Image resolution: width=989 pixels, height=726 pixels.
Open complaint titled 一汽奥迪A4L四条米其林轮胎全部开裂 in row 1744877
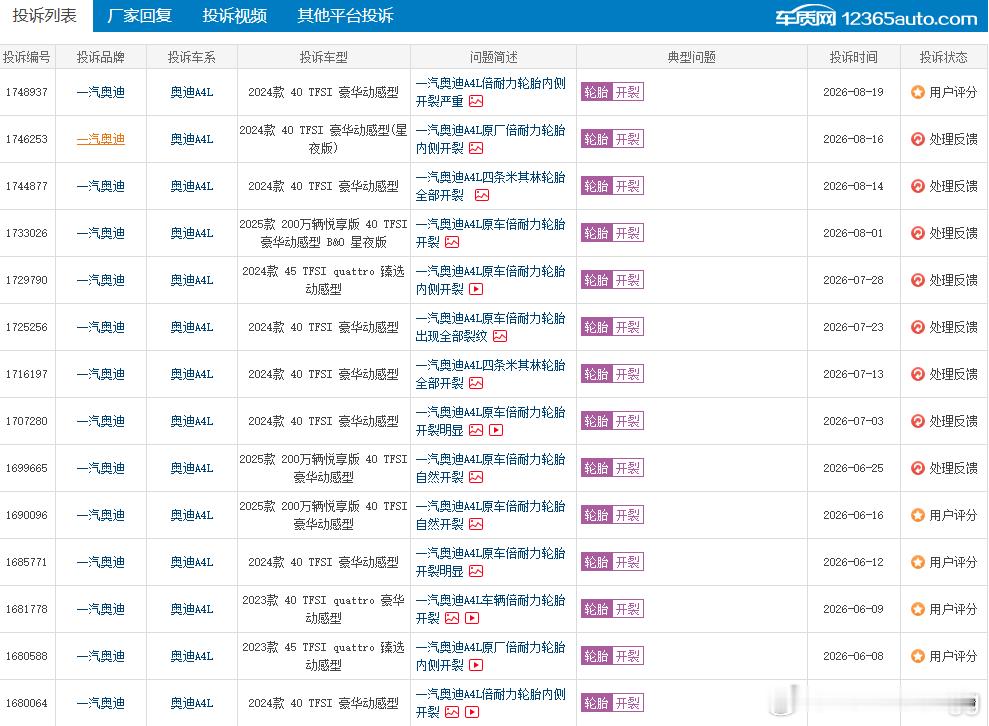tap(491, 186)
